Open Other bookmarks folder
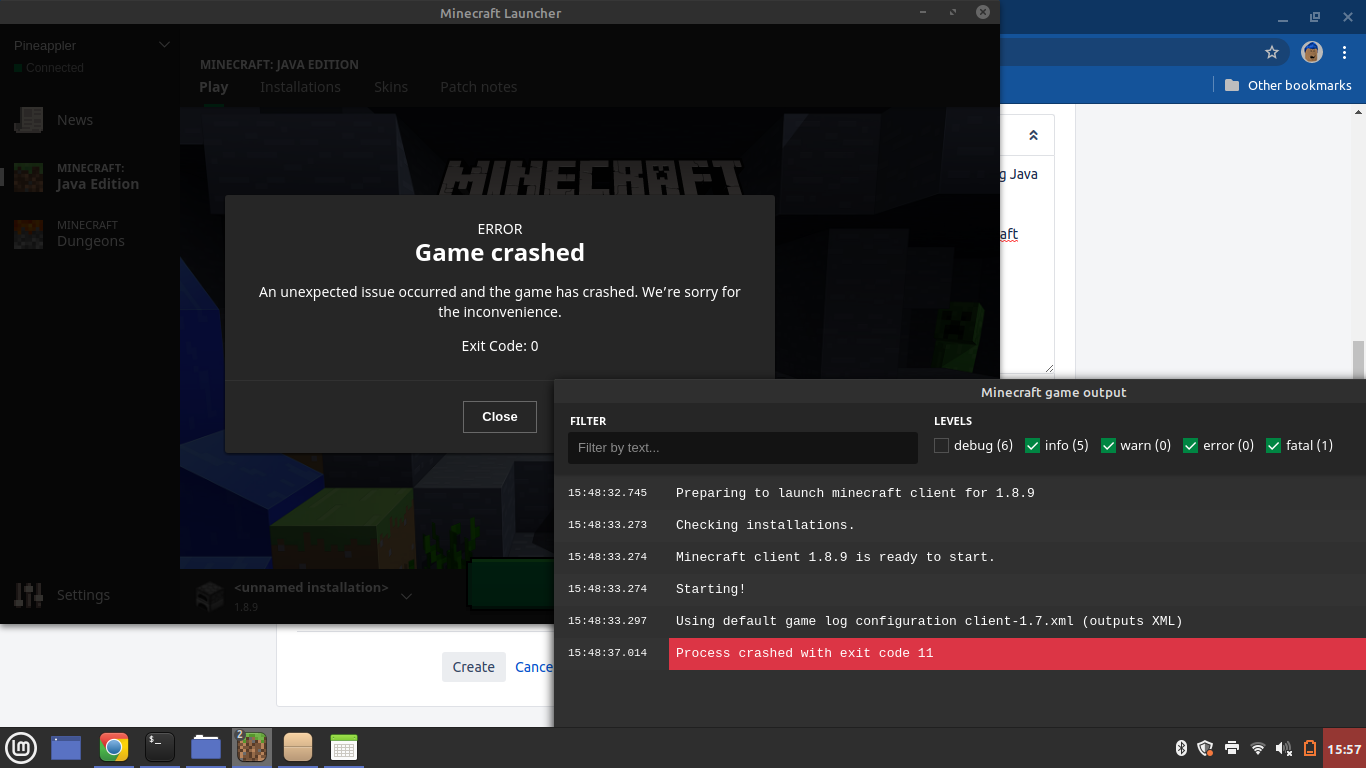 point(1288,85)
